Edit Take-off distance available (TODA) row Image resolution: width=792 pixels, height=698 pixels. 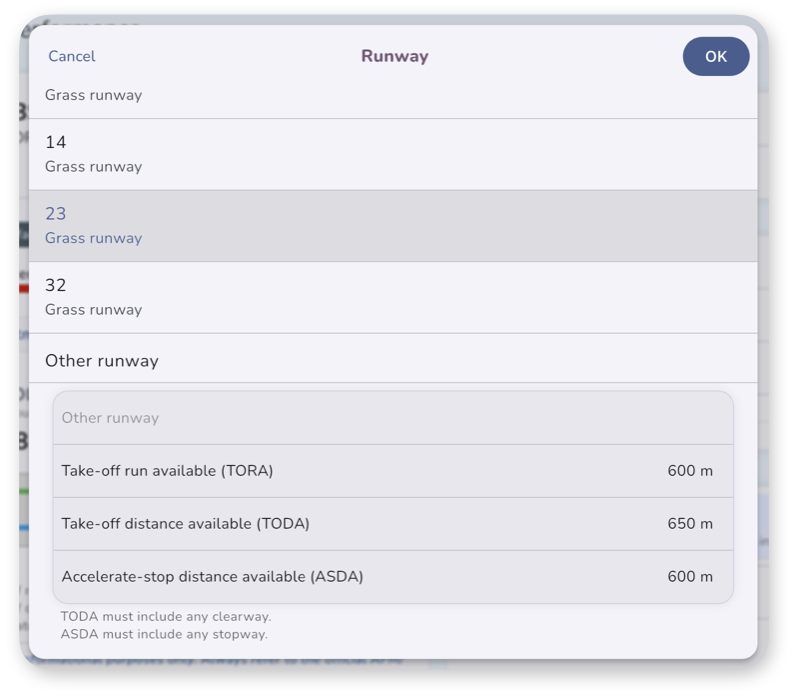tap(393, 524)
